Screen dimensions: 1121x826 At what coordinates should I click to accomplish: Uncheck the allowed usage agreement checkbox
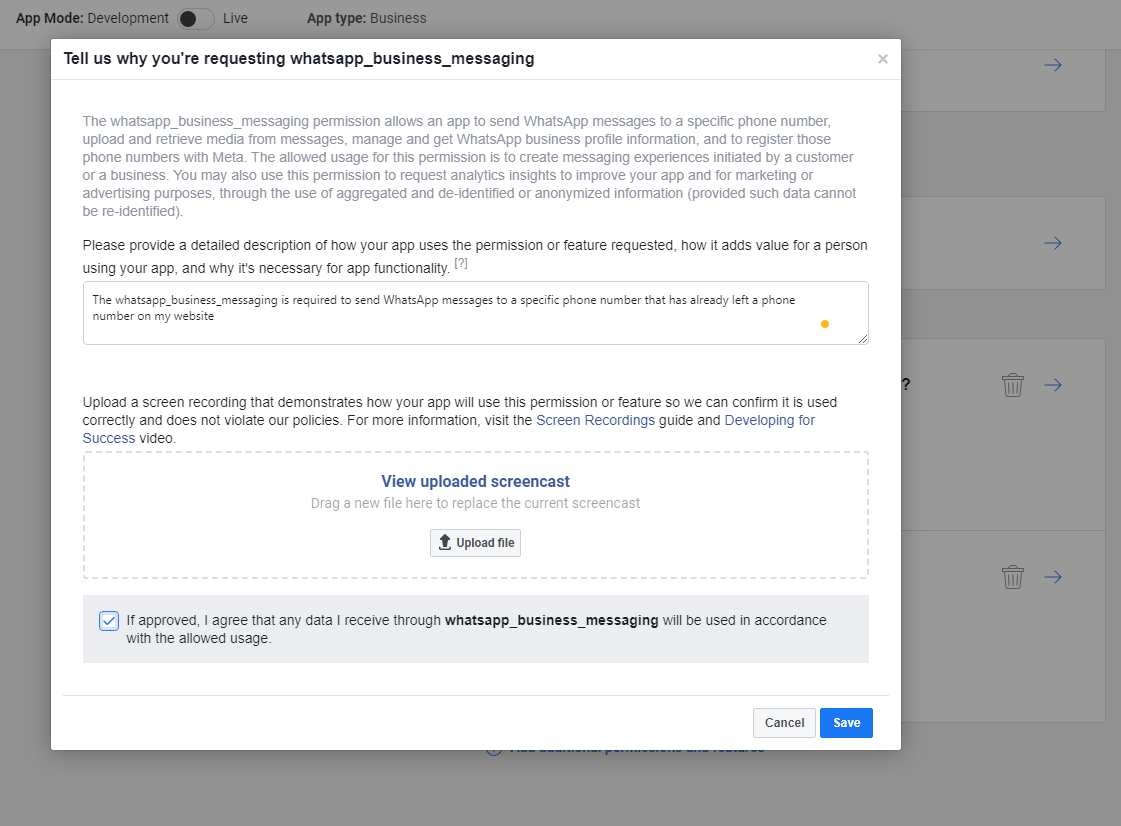[x=109, y=621]
